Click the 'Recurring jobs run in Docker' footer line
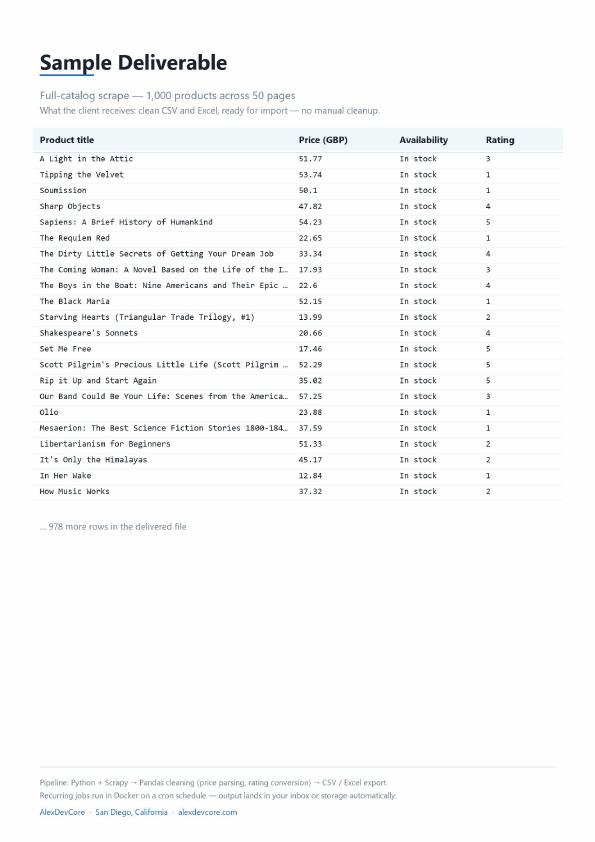This screenshot has height=842, width=595. (x=218, y=795)
